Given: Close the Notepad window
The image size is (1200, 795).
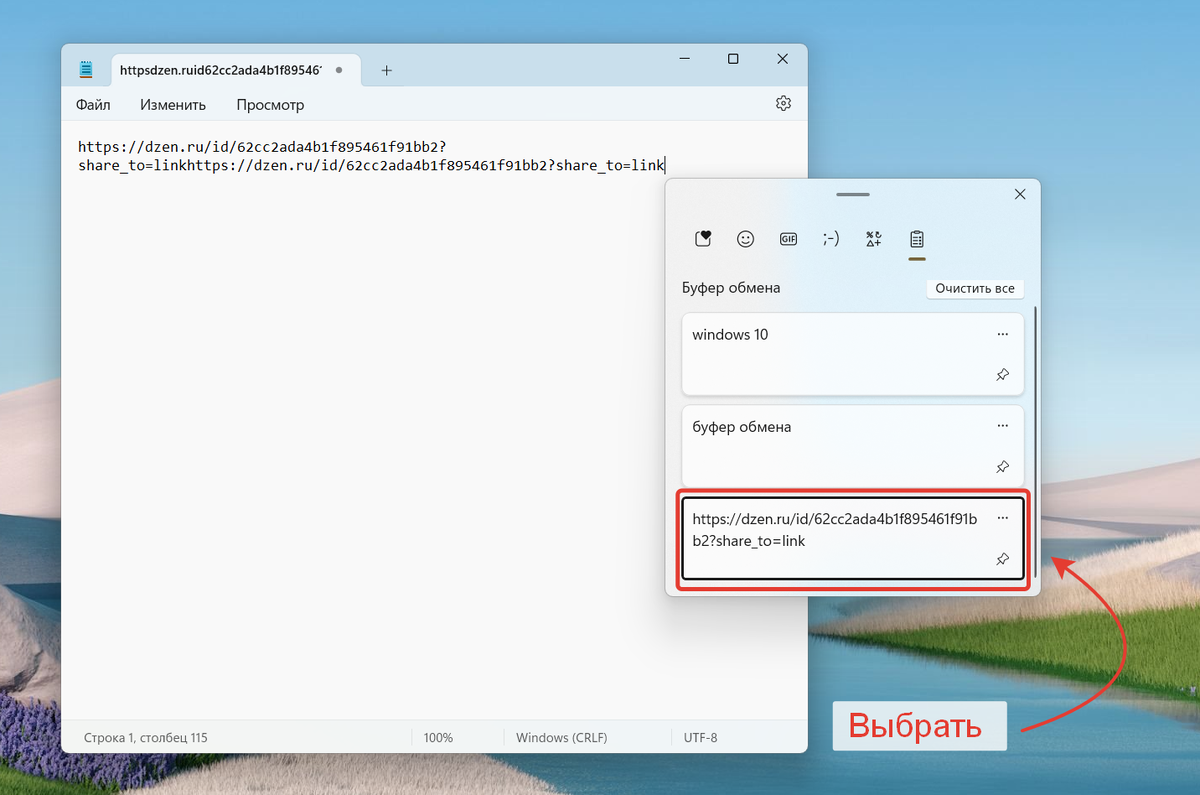Looking at the screenshot, I should (x=783, y=60).
